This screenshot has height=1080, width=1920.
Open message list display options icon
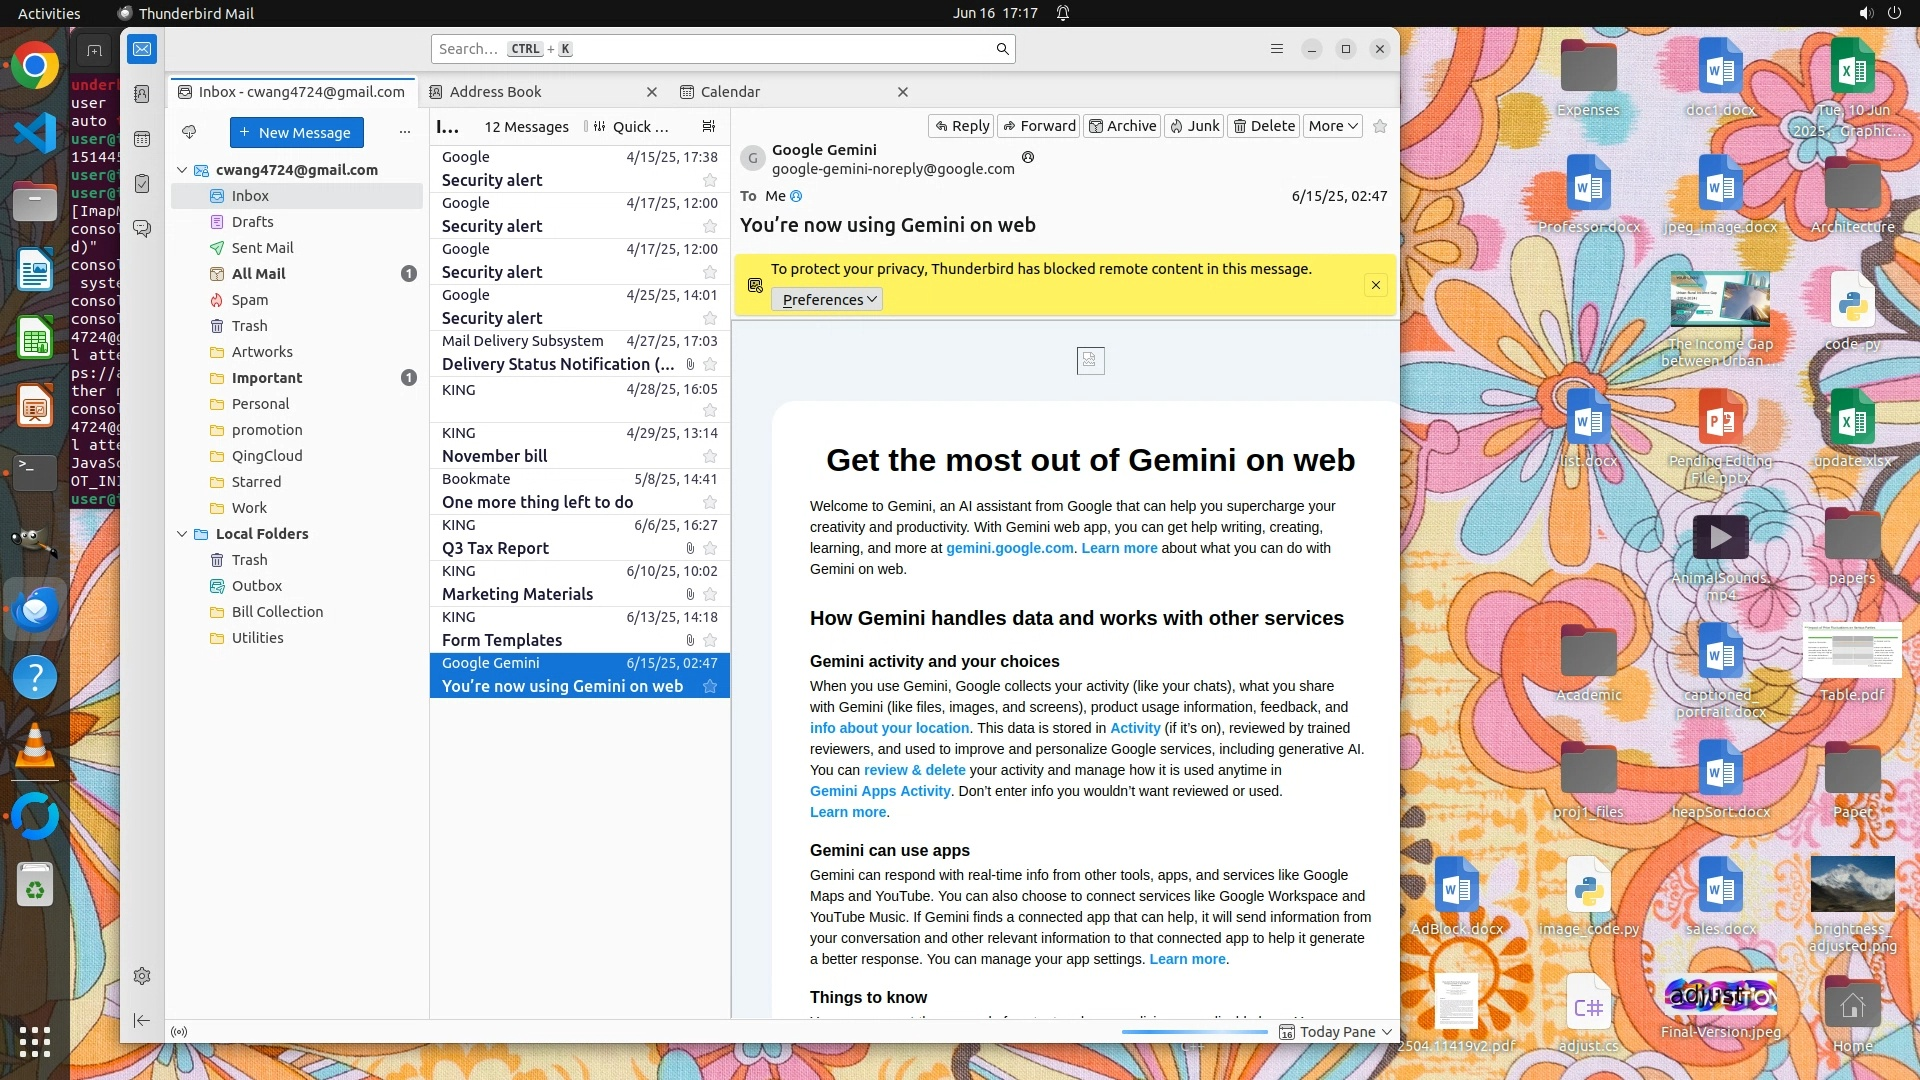point(708,127)
